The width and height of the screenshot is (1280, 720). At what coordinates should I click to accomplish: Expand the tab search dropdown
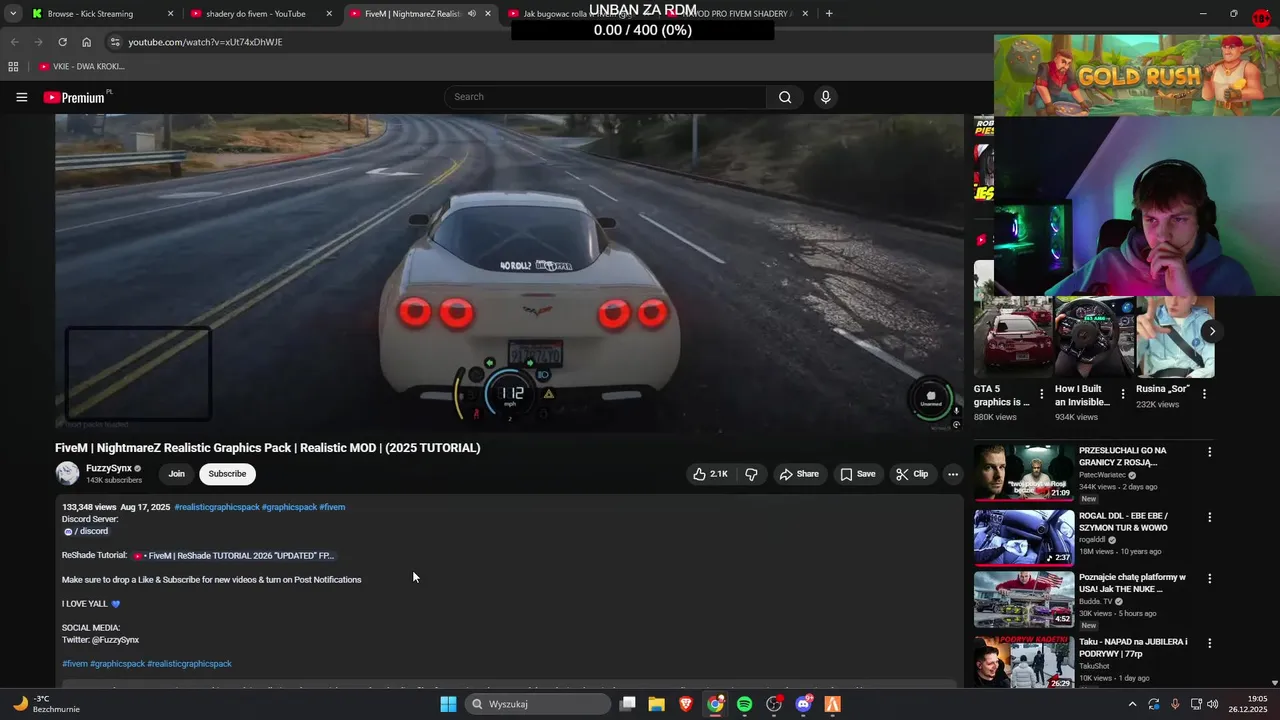(x=13, y=13)
